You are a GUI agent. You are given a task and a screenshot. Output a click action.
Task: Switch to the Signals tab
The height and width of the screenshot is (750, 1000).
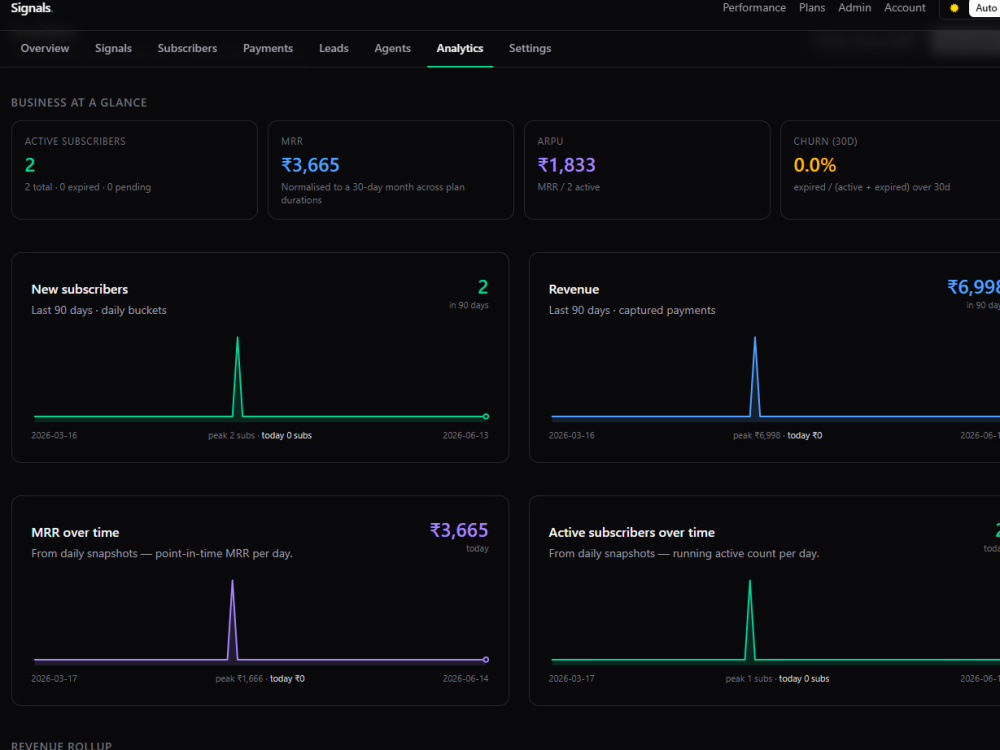tap(114, 48)
